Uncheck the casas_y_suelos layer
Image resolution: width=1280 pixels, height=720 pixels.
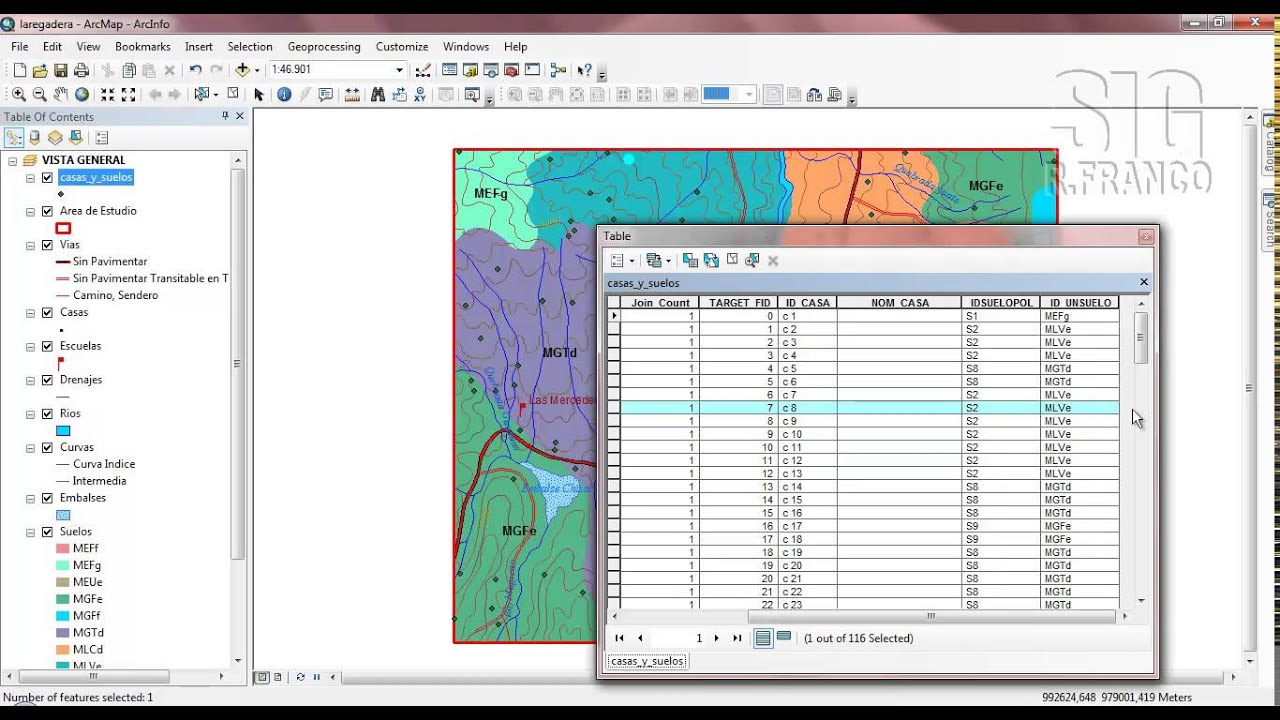pyautogui.click(x=47, y=177)
